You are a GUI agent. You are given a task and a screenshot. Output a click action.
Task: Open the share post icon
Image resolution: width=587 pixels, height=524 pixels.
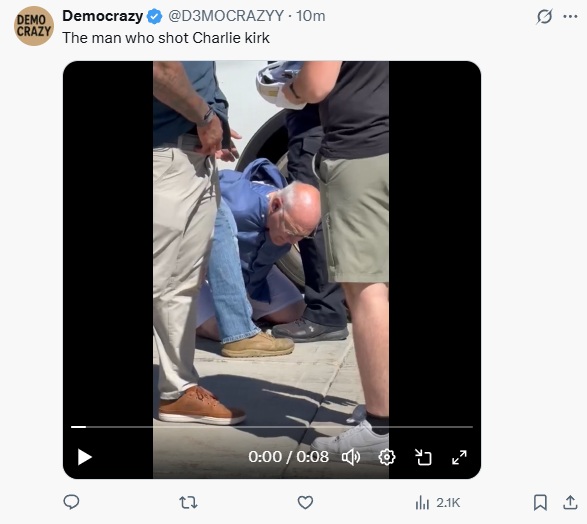pos(570,502)
